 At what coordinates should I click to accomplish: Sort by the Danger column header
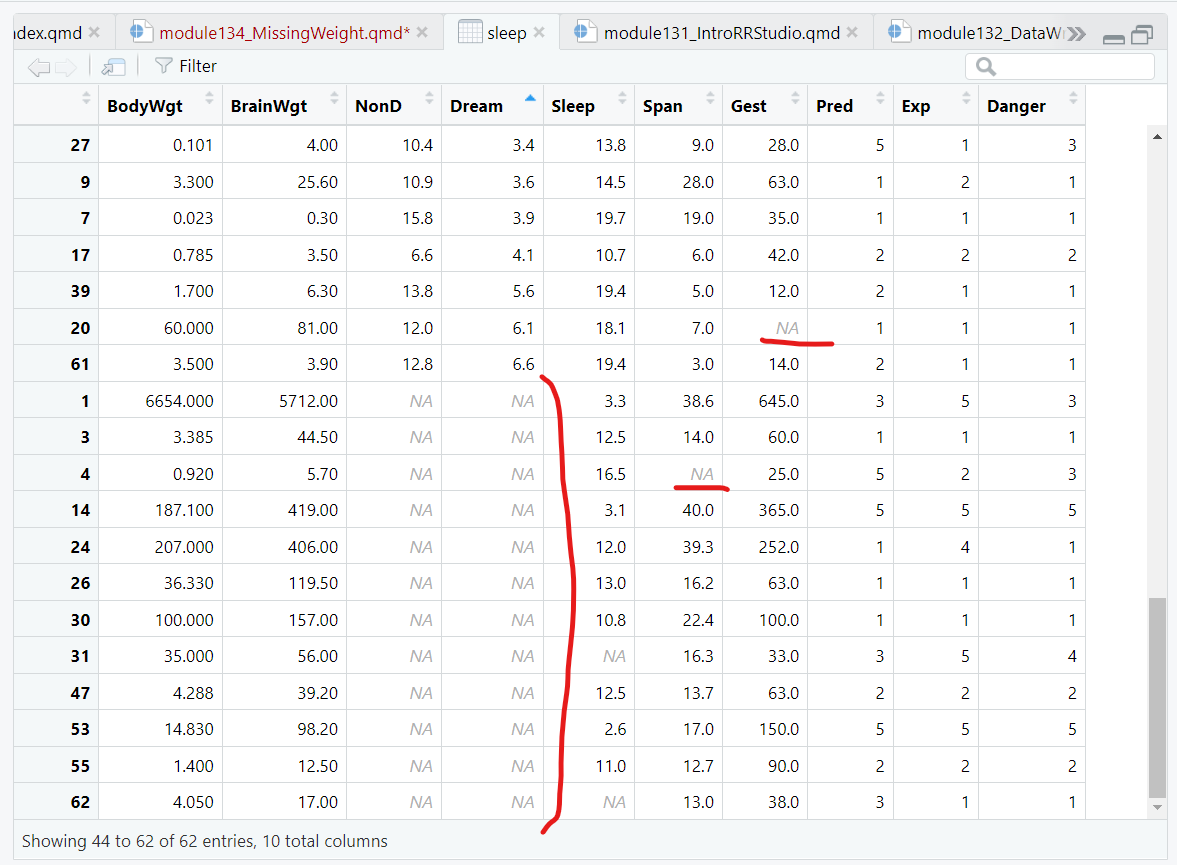1016,106
